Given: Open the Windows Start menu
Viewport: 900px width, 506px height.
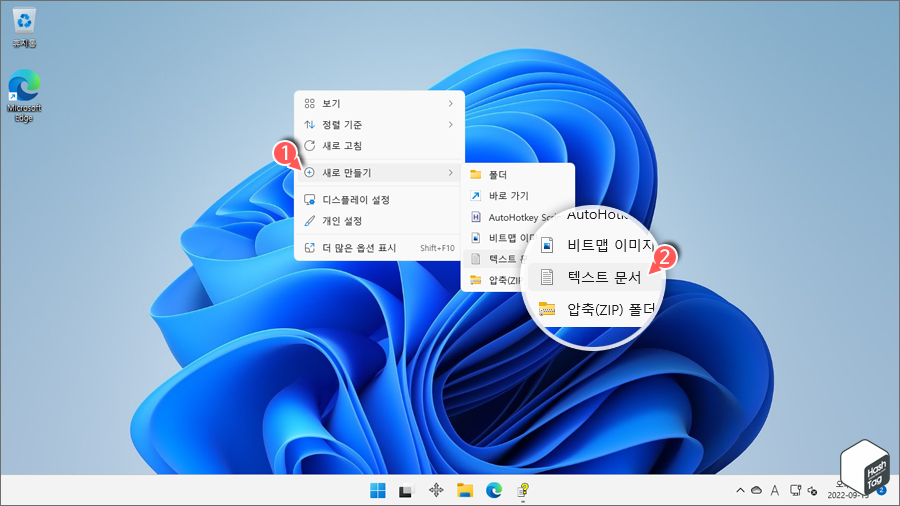Looking at the screenshot, I should click(x=378, y=491).
